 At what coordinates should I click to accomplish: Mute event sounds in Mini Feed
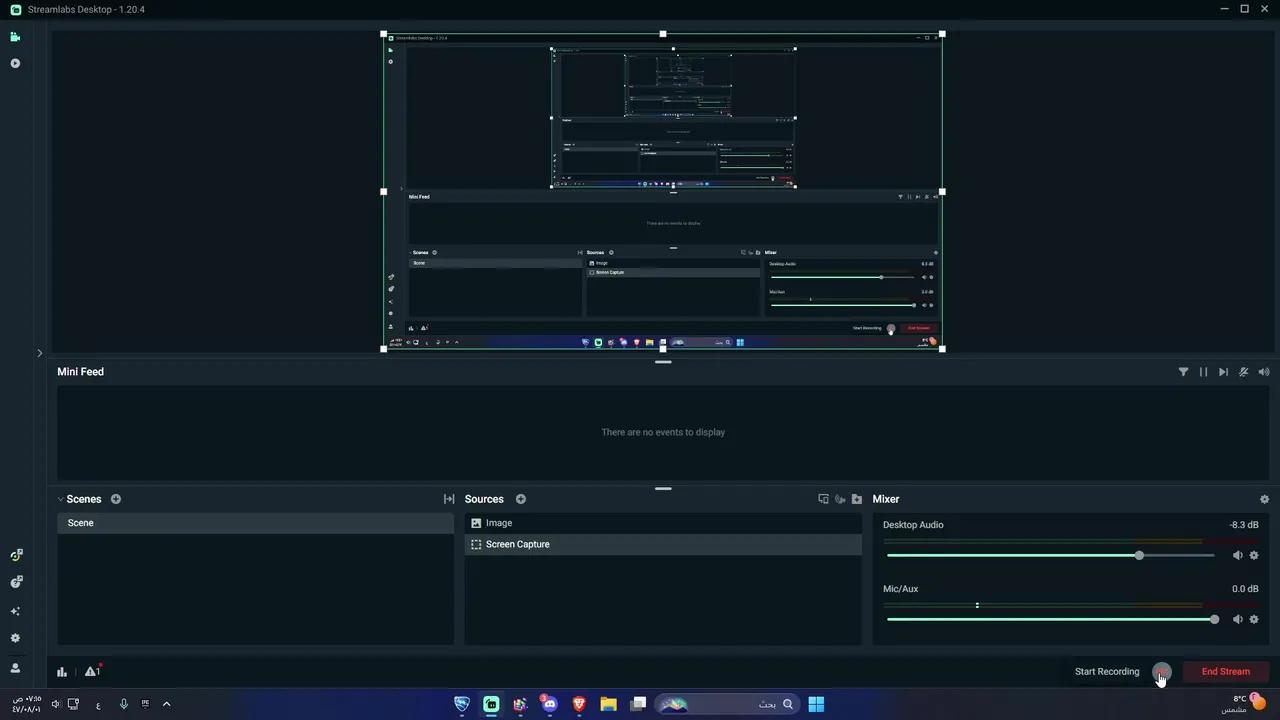pos(1243,372)
